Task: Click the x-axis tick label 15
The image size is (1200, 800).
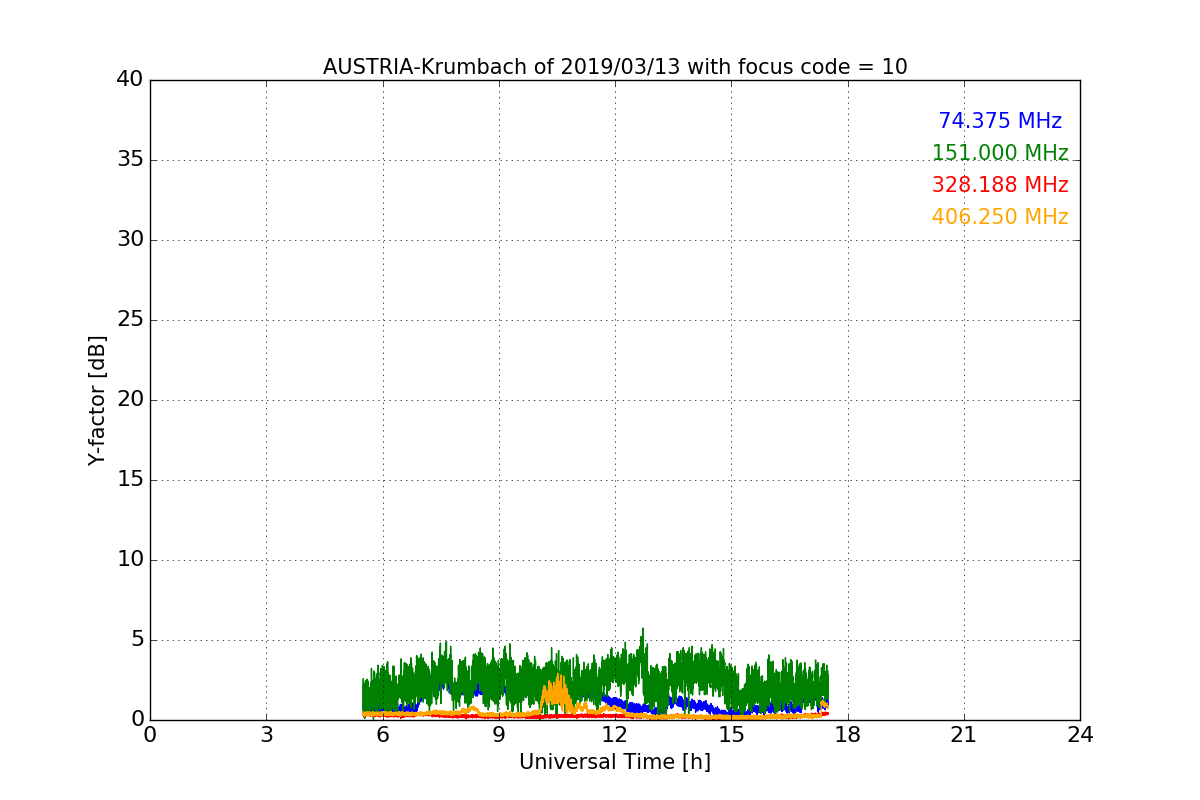Action: [x=731, y=735]
